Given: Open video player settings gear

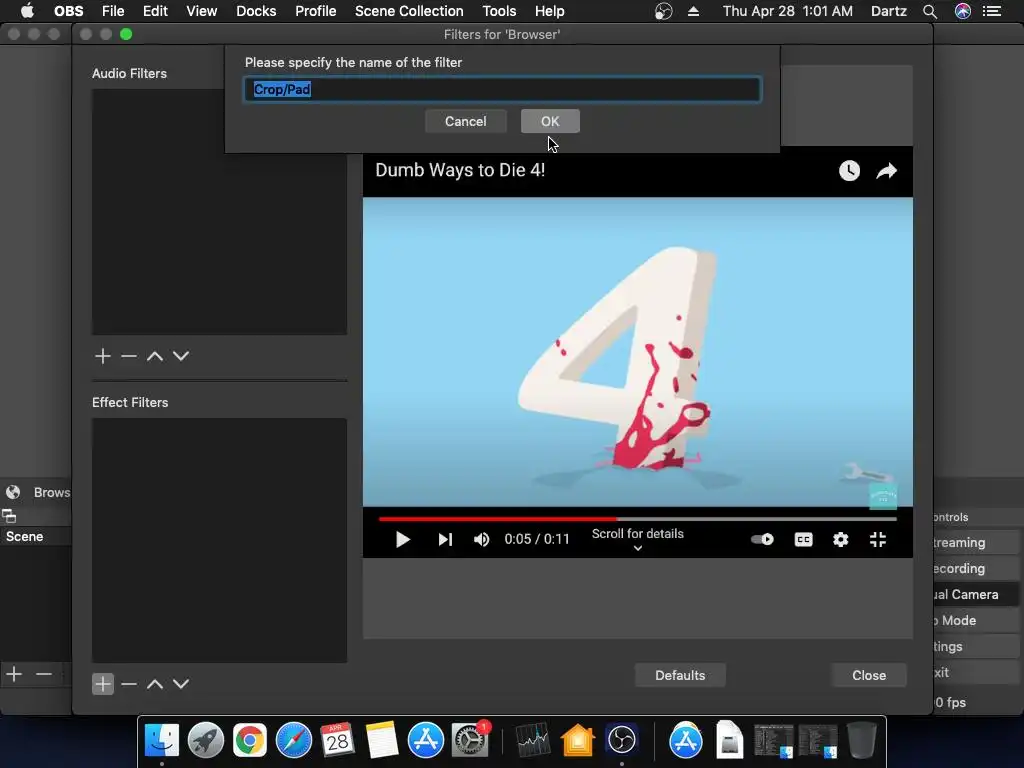Looking at the screenshot, I should point(840,539).
